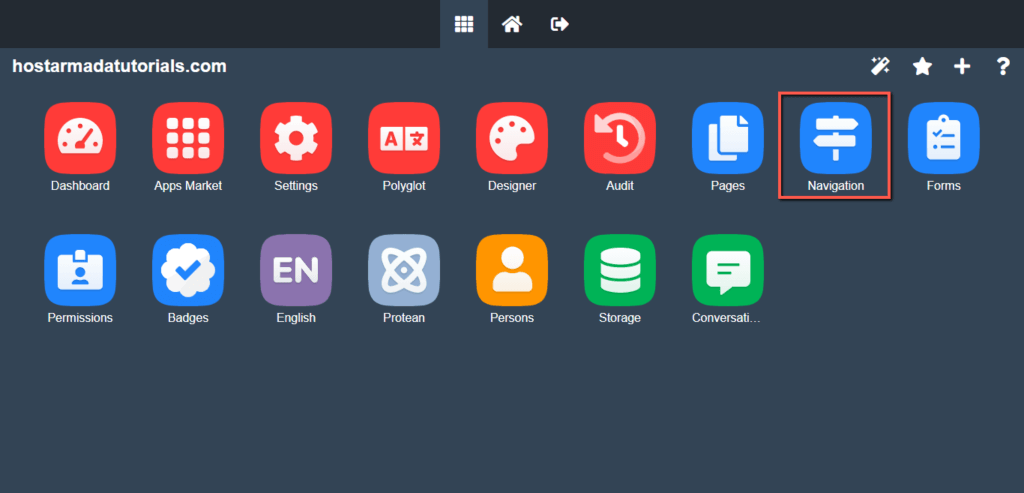Open the Conversations chat app
Image resolution: width=1024 pixels, height=493 pixels.
click(728, 270)
